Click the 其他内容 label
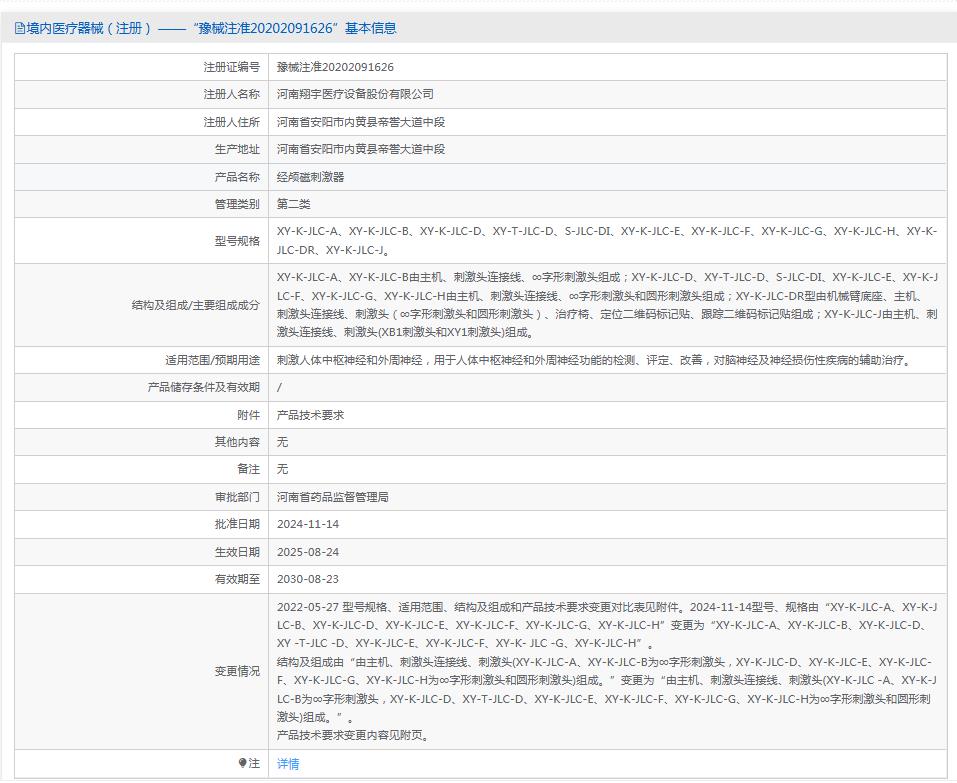The image size is (957, 783). [237, 442]
